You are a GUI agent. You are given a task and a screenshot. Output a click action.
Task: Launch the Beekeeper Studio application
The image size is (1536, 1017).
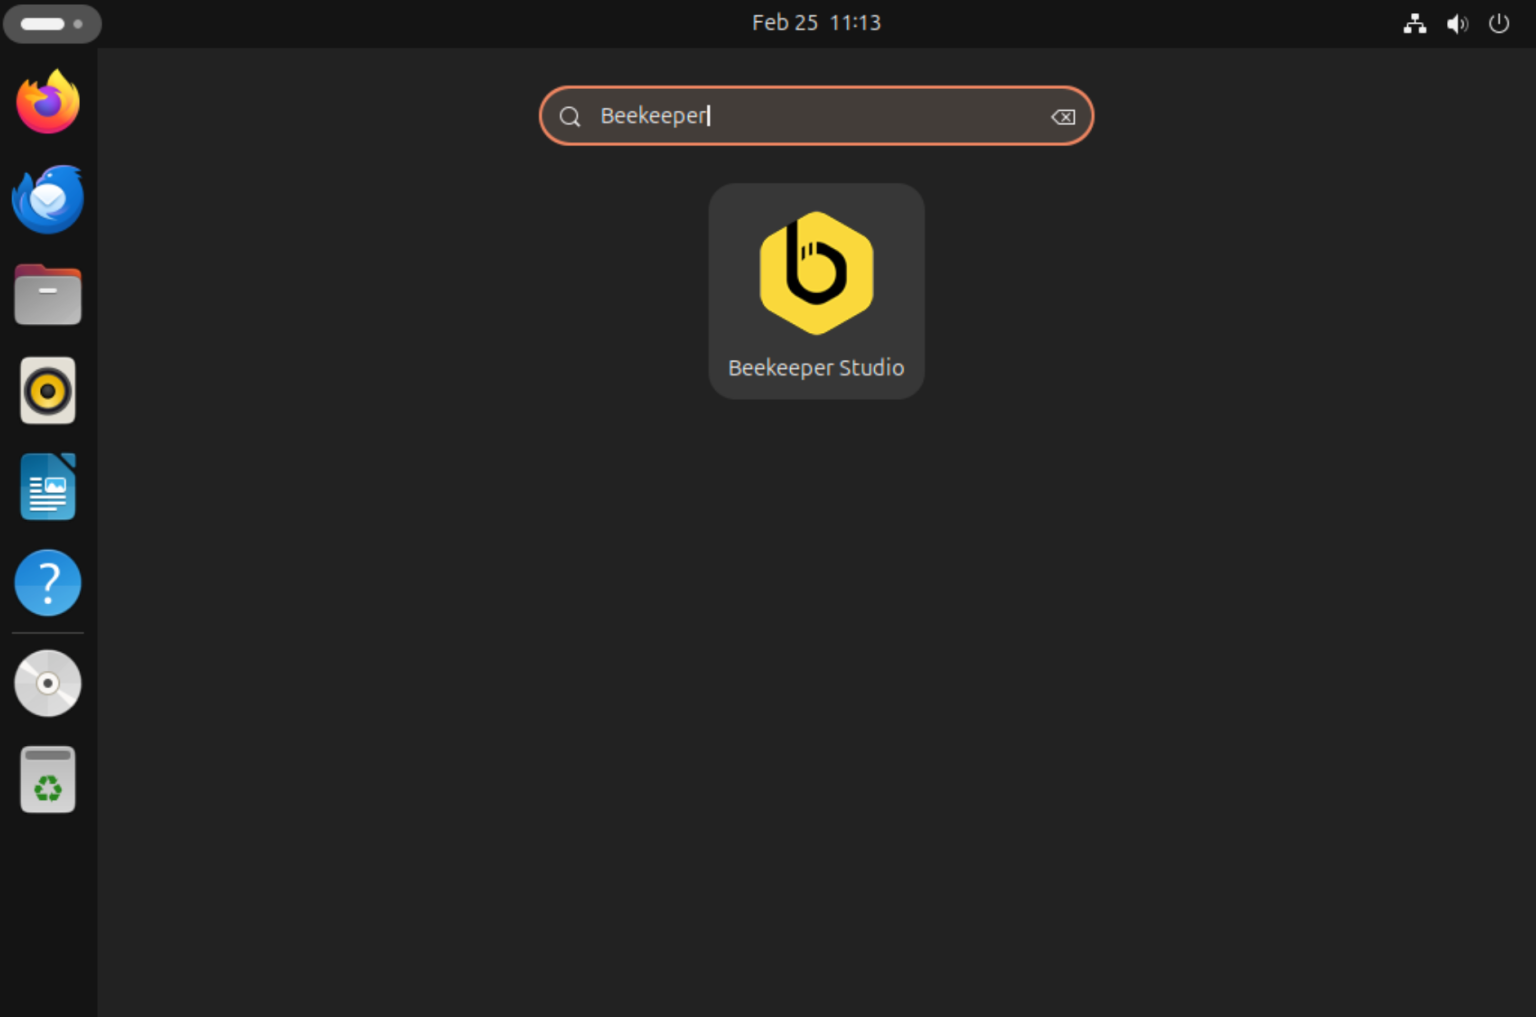tap(816, 272)
